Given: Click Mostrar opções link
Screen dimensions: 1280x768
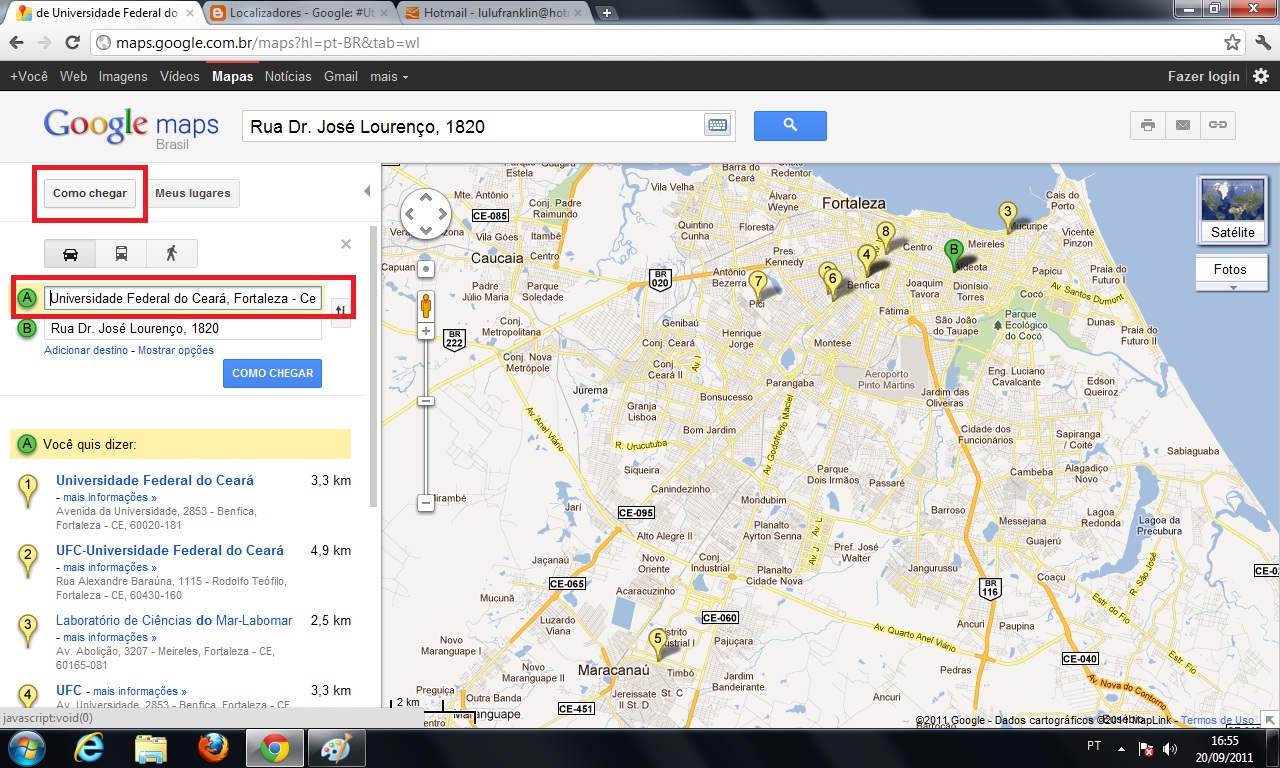Looking at the screenshot, I should tap(176, 350).
